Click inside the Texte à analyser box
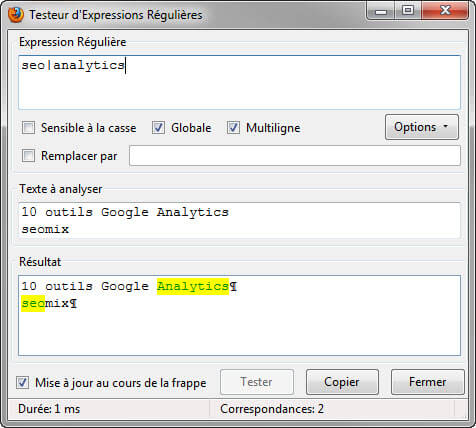Viewport: 476px width, 428px height. [239, 220]
